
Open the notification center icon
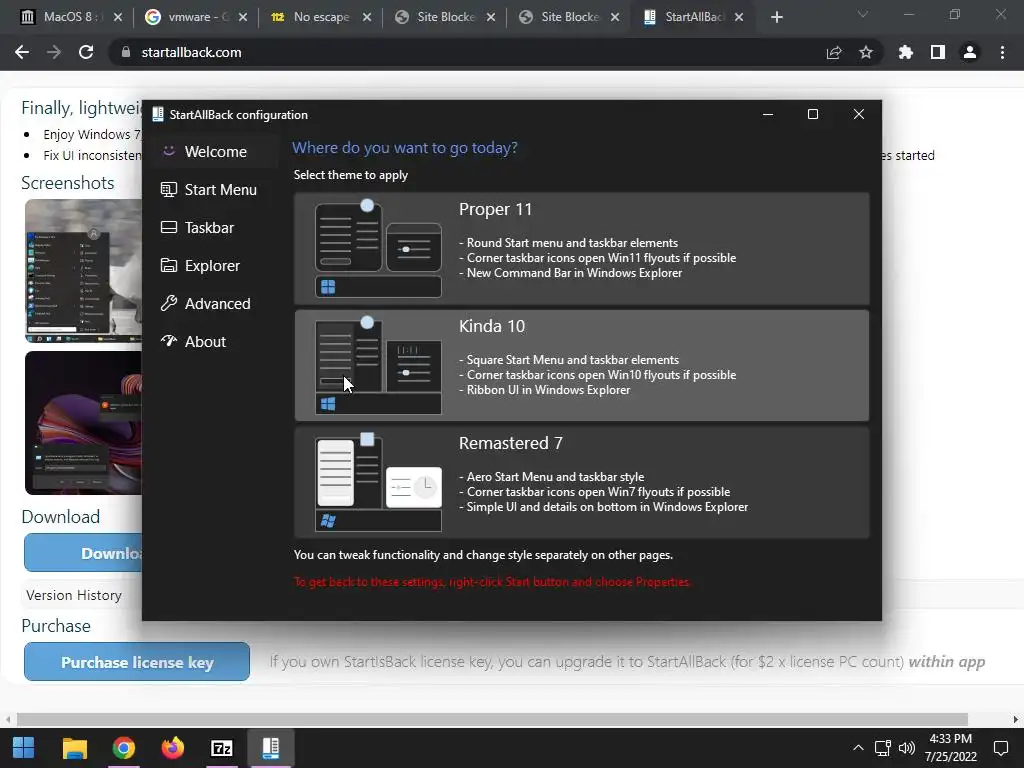(x=1000, y=748)
